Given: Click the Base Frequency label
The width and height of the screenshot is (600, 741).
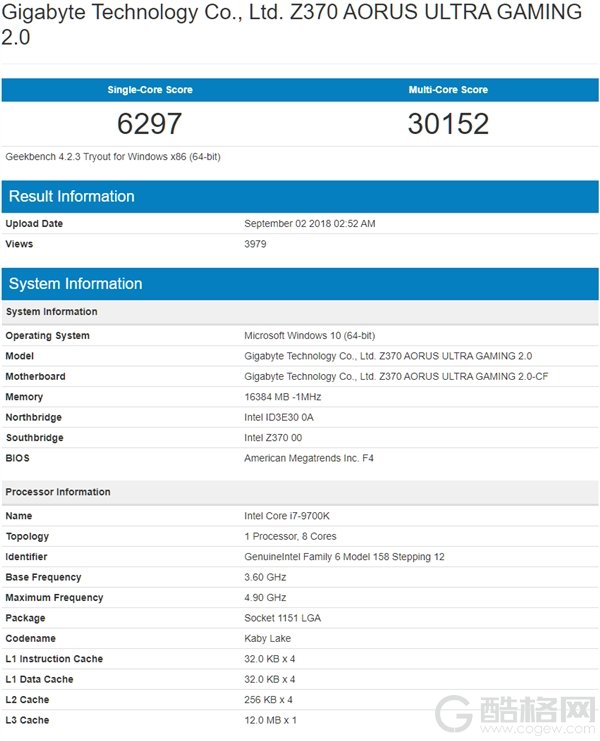Looking at the screenshot, I should (43, 577).
